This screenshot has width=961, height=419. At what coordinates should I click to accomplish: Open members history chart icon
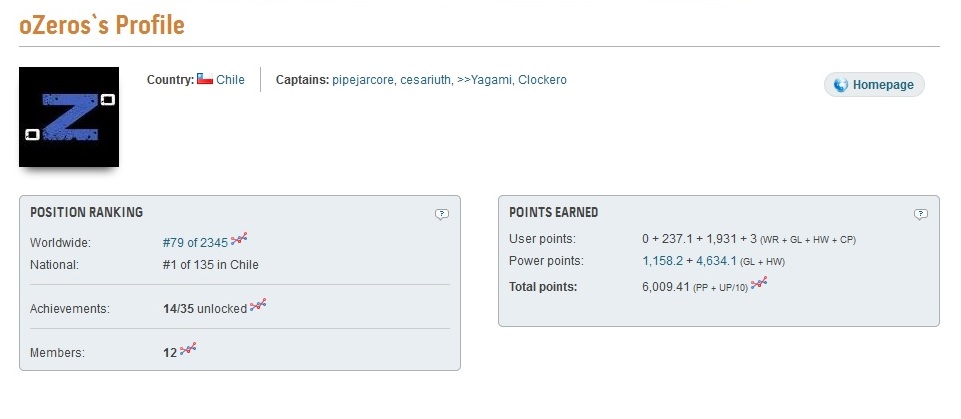(188, 348)
